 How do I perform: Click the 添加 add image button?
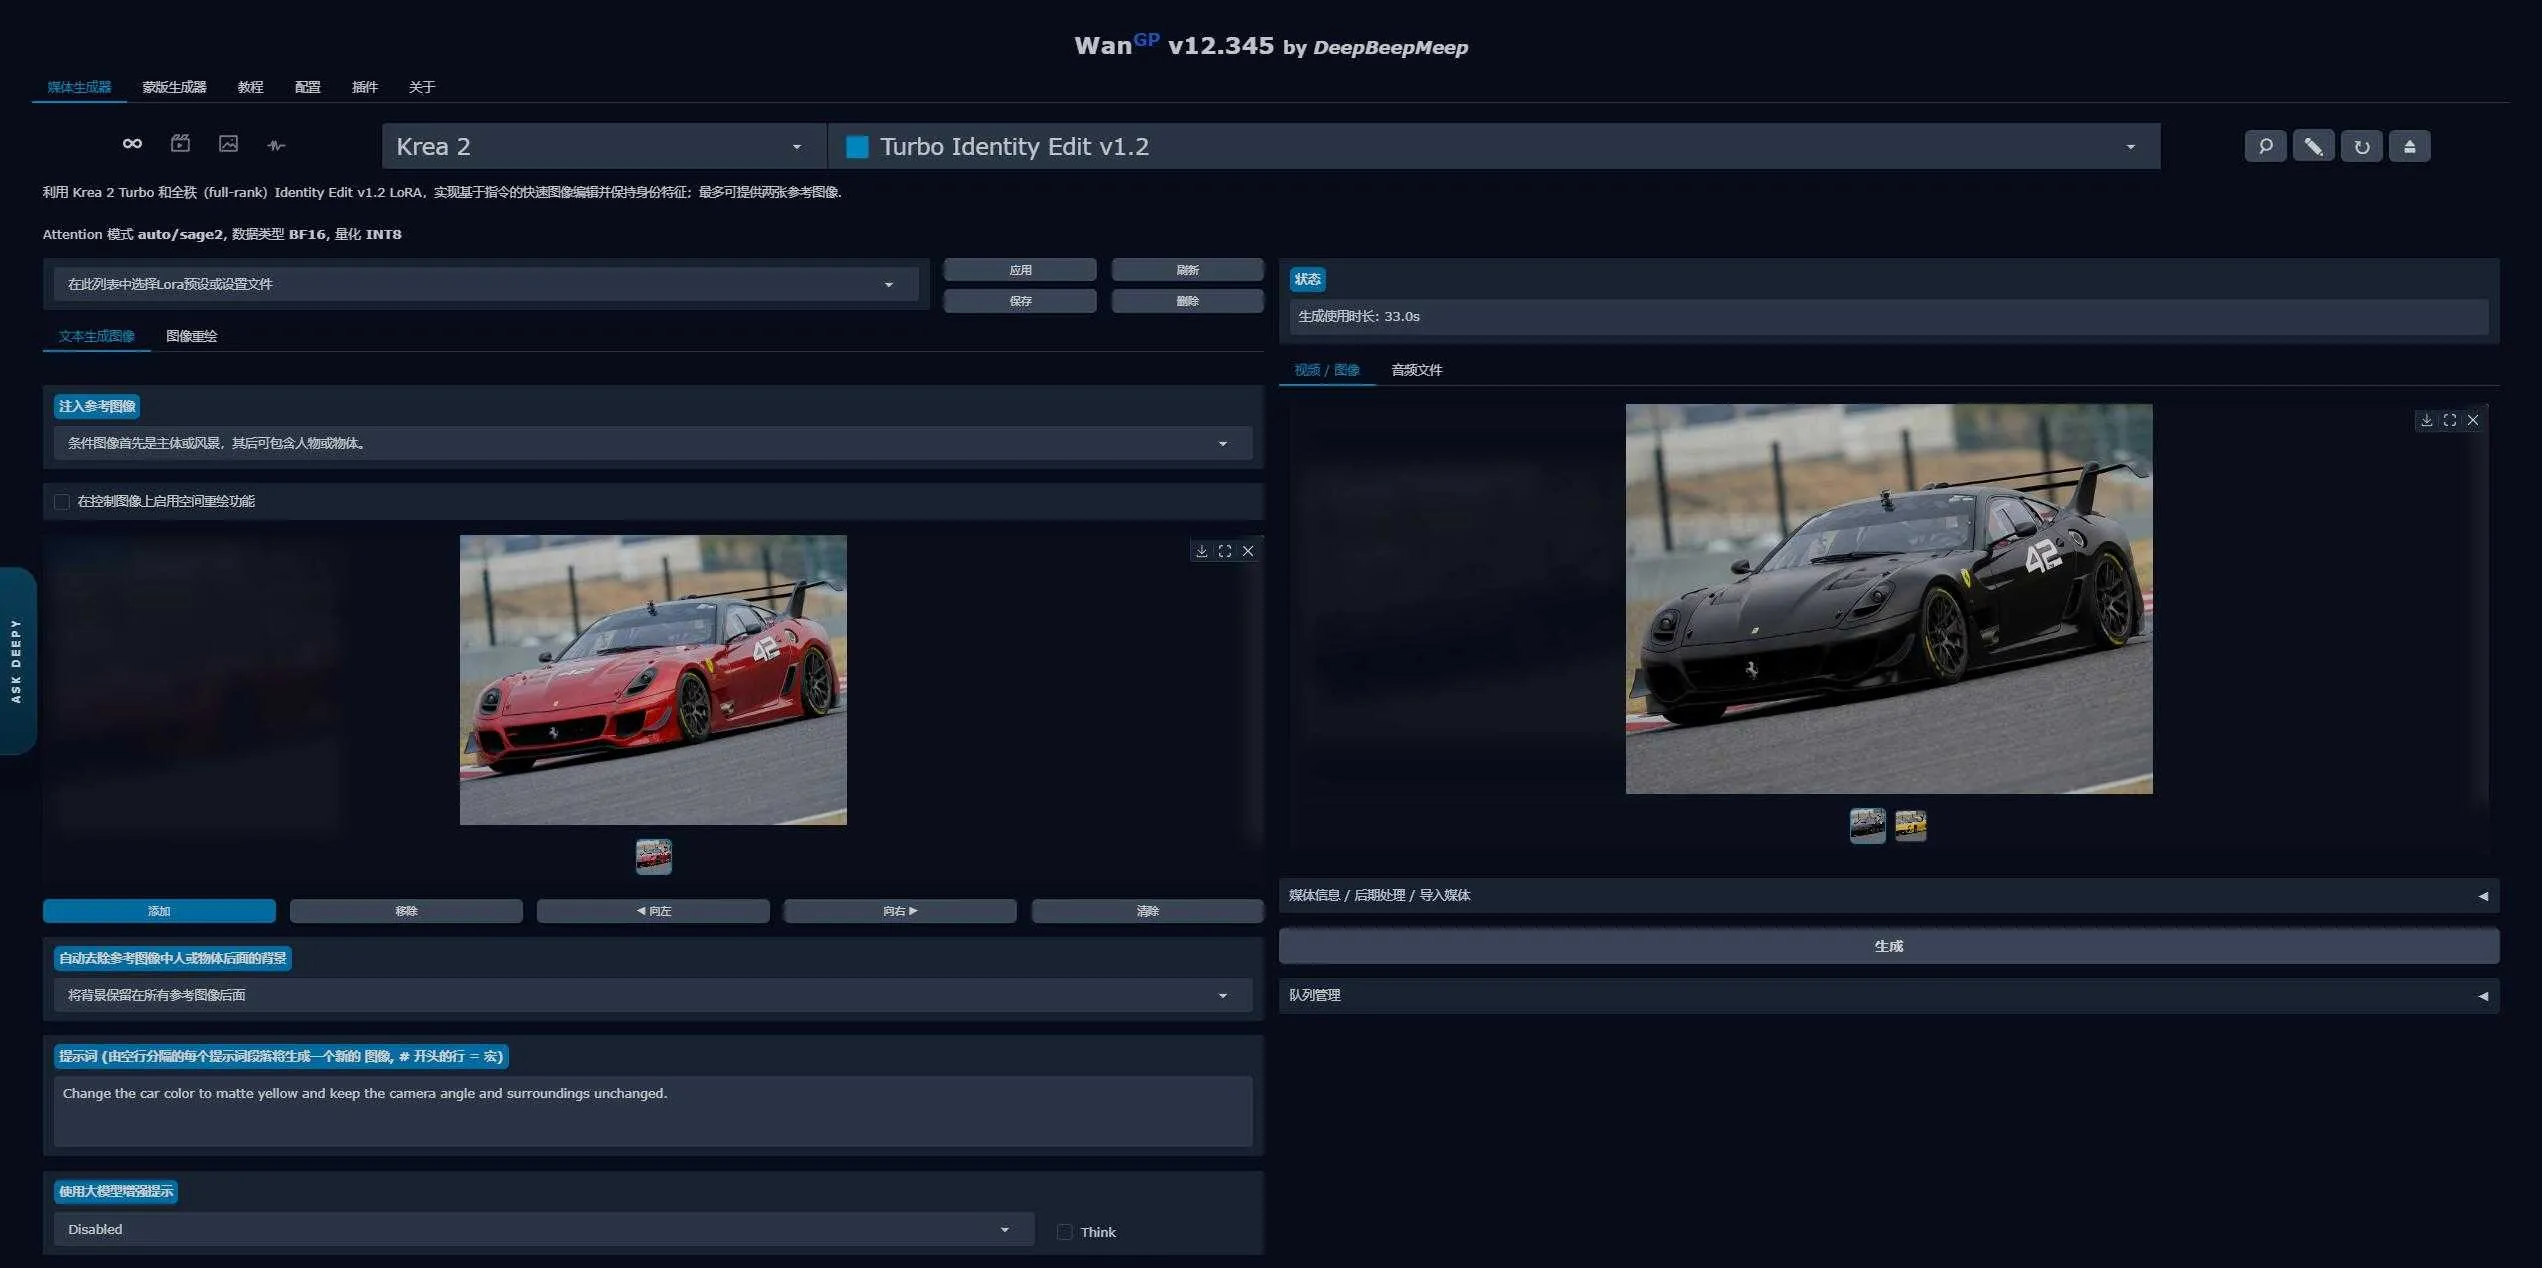click(x=159, y=911)
